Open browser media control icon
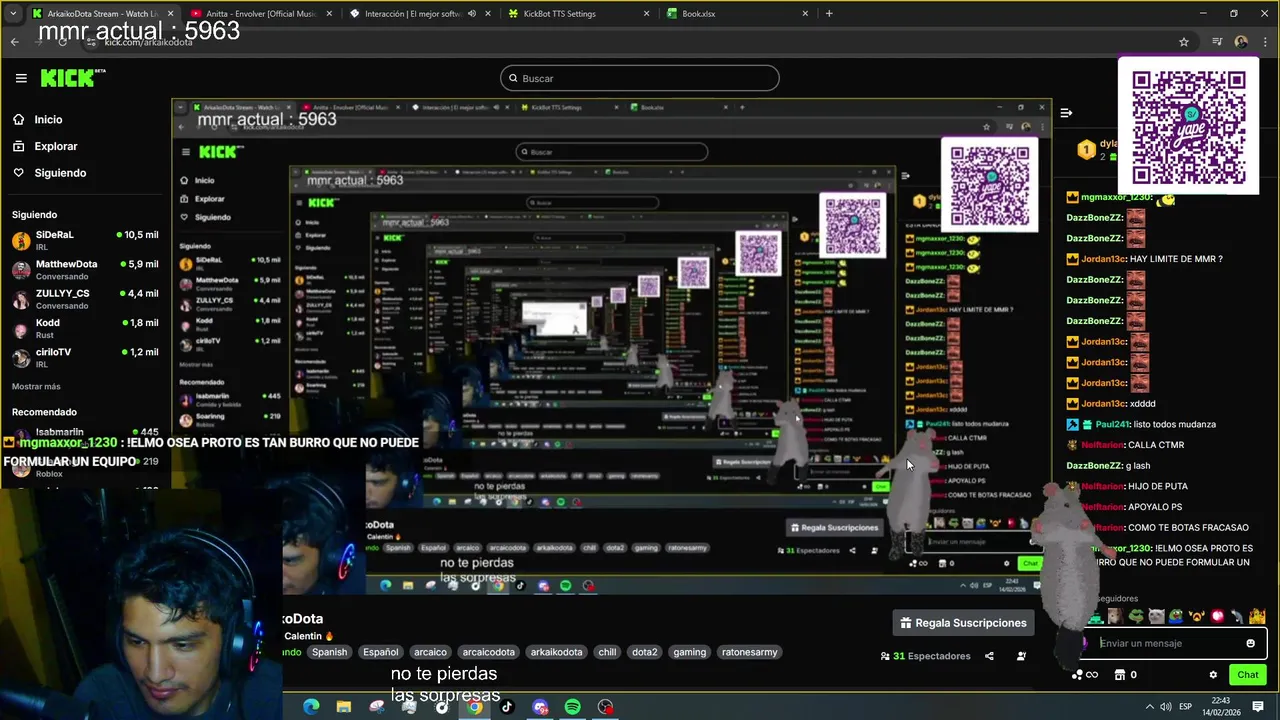The height and width of the screenshot is (720, 1280). pos(1217,42)
